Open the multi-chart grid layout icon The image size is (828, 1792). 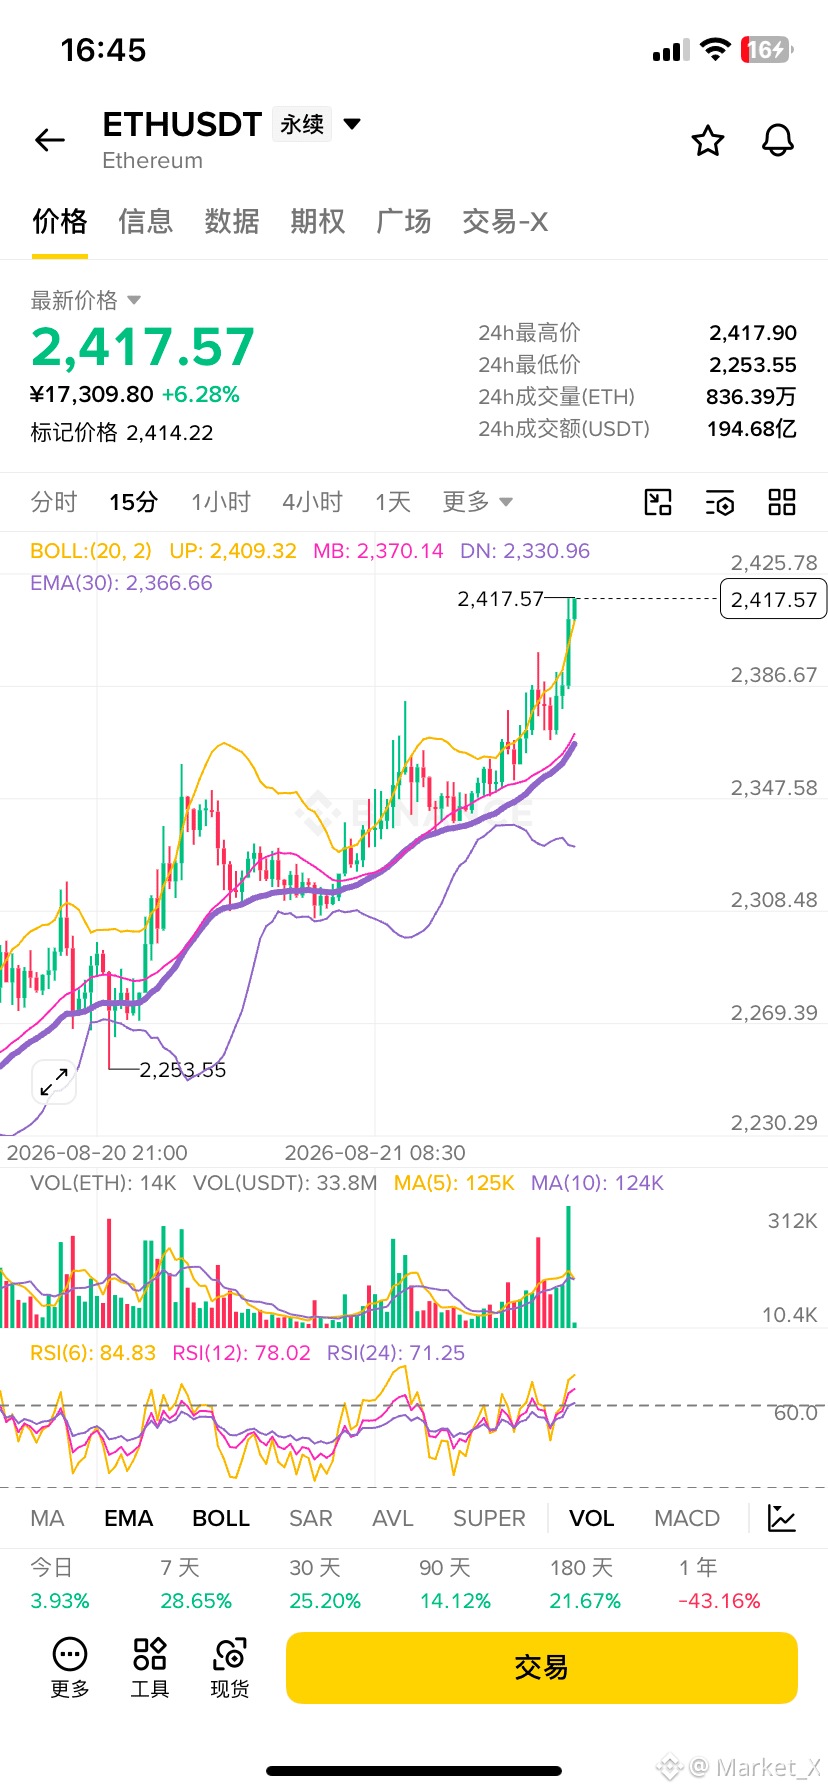coord(782,502)
